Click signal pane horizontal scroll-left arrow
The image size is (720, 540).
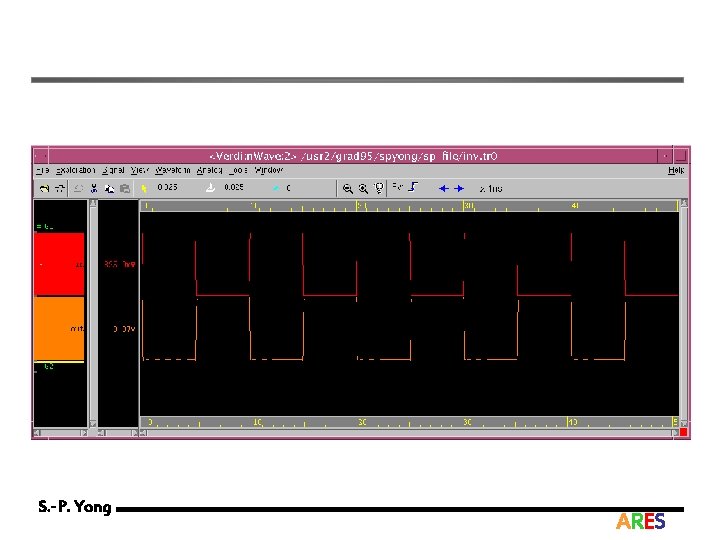[37, 433]
